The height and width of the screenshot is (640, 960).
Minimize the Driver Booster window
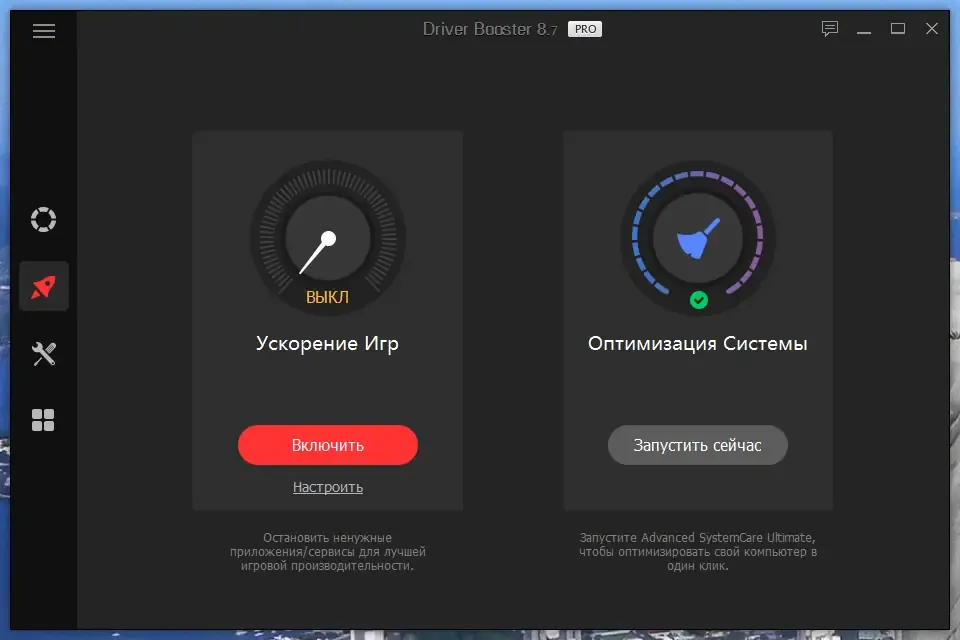click(864, 29)
